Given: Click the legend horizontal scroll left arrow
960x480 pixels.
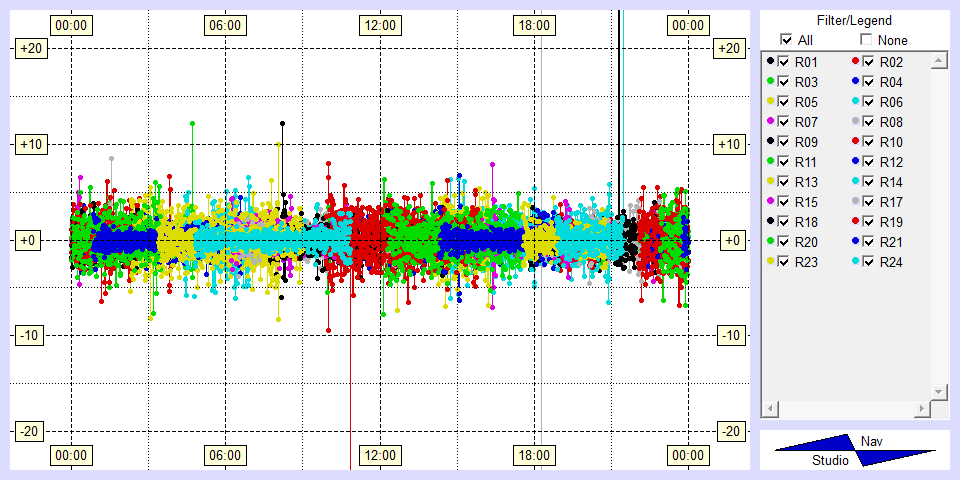Looking at the screenshot, I should [771, 410].
